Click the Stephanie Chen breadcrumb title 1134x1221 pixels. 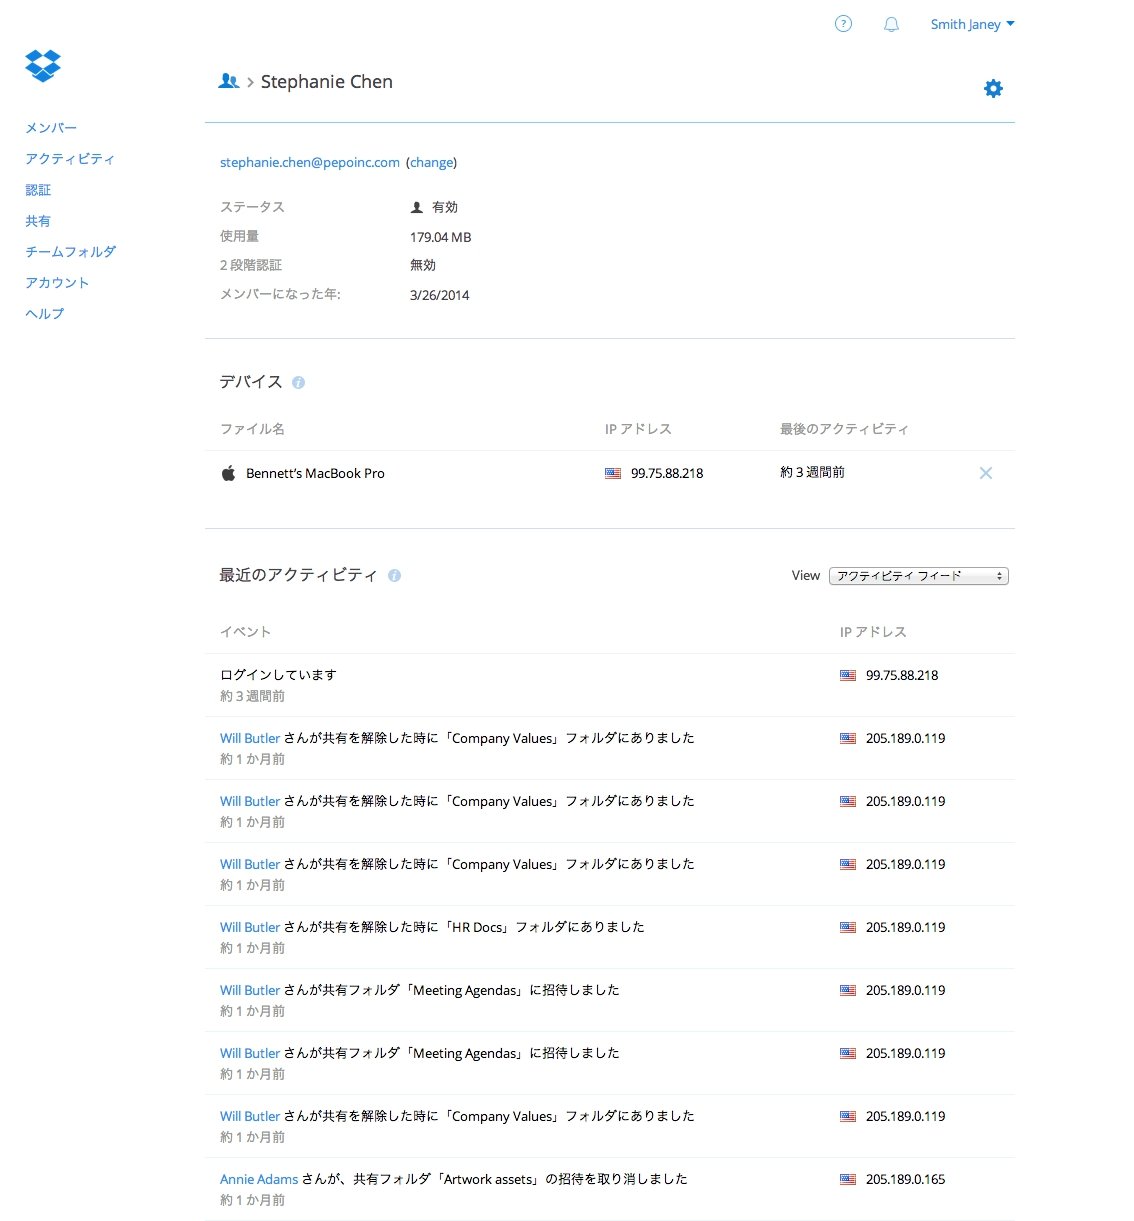click(327, 82)
